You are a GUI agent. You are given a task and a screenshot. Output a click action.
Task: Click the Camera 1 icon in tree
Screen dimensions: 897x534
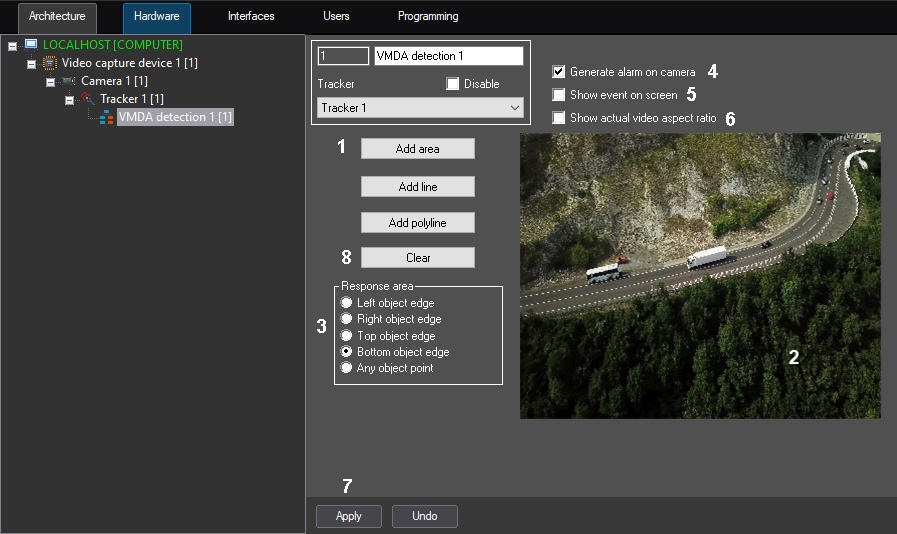[x=69, y=81]
